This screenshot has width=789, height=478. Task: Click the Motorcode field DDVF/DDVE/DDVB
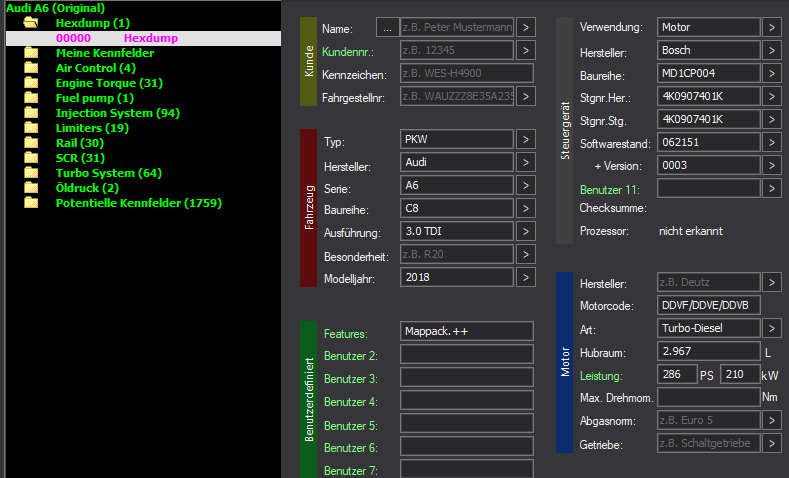(x=708, y=305)
